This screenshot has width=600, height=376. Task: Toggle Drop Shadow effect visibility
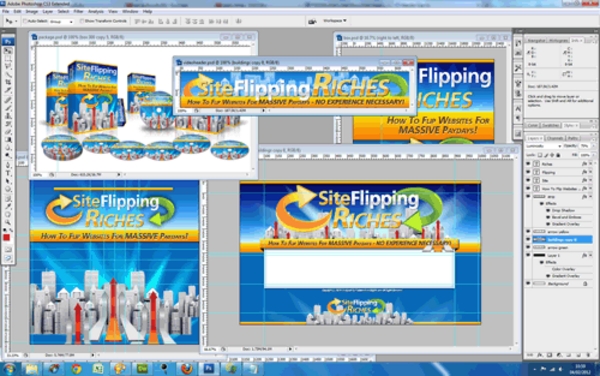pos(548,210)
